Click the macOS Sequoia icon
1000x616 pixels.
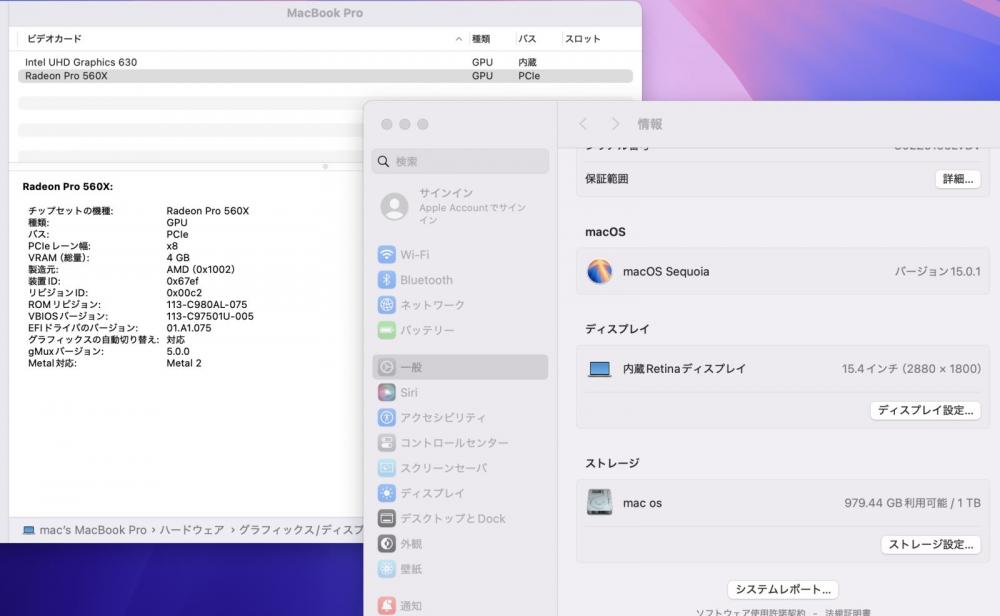[600, 271]
